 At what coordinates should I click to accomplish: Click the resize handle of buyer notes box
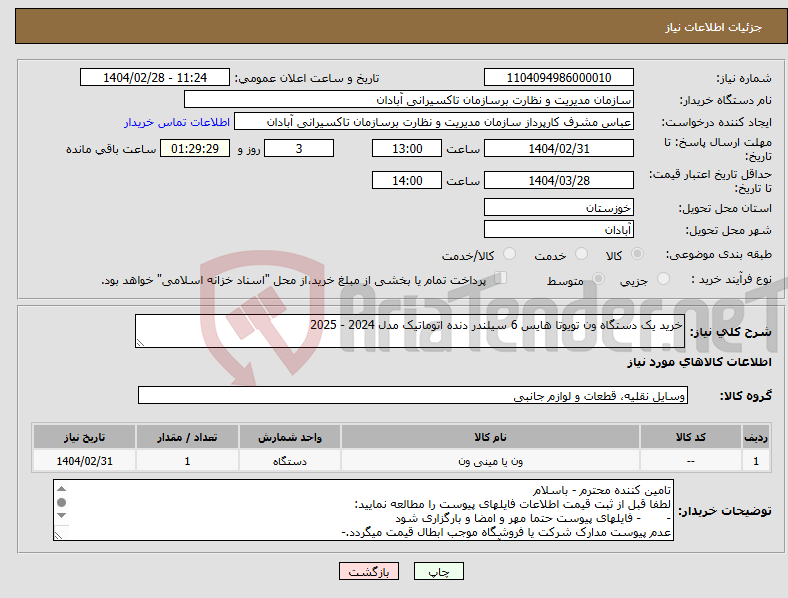click(58, 536)
